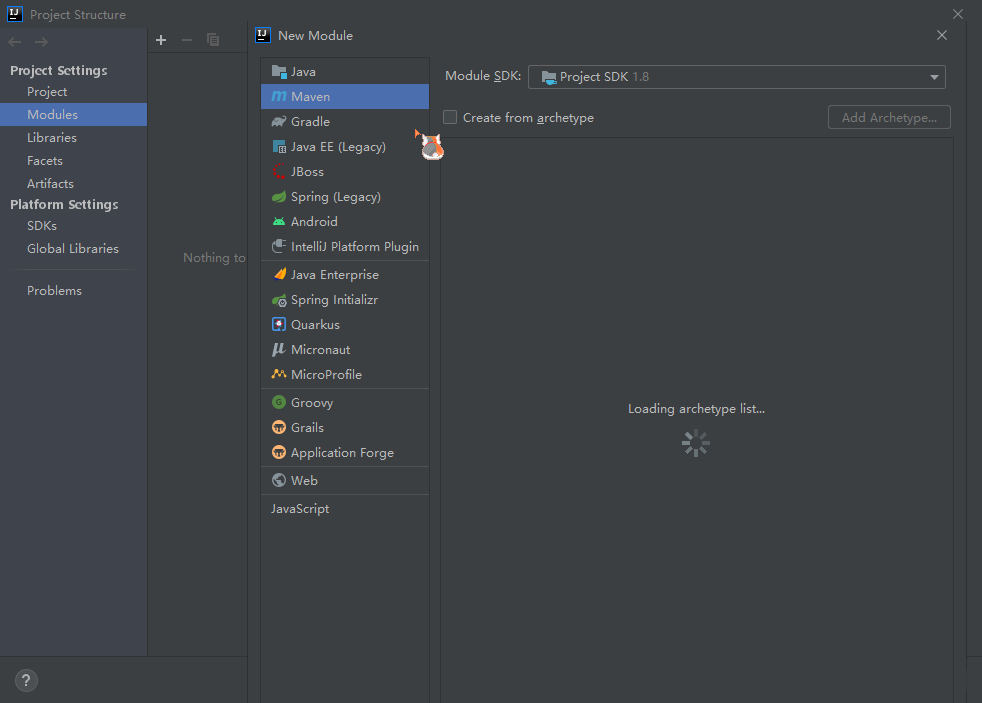Click the Spring (Legacy) leaf icon
The width and height of the screenshot is (982, 703).
coord(279,197)
